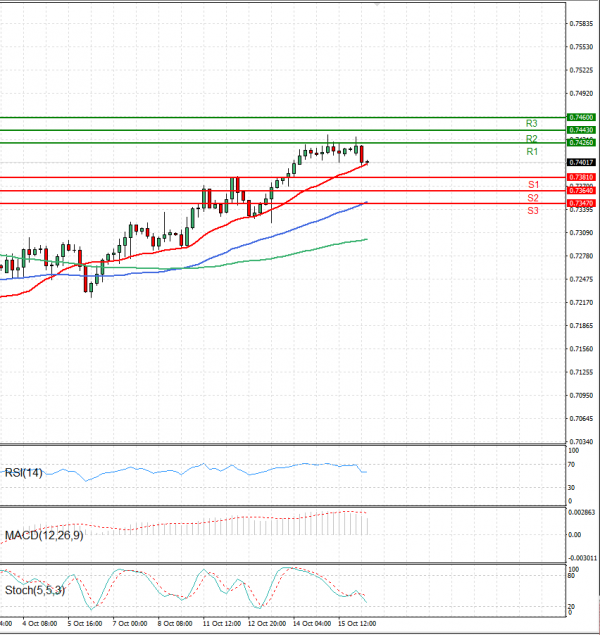The image size is (600, 635).
Task: Click the MACD -0.003011 scale value
Action: 582,558
